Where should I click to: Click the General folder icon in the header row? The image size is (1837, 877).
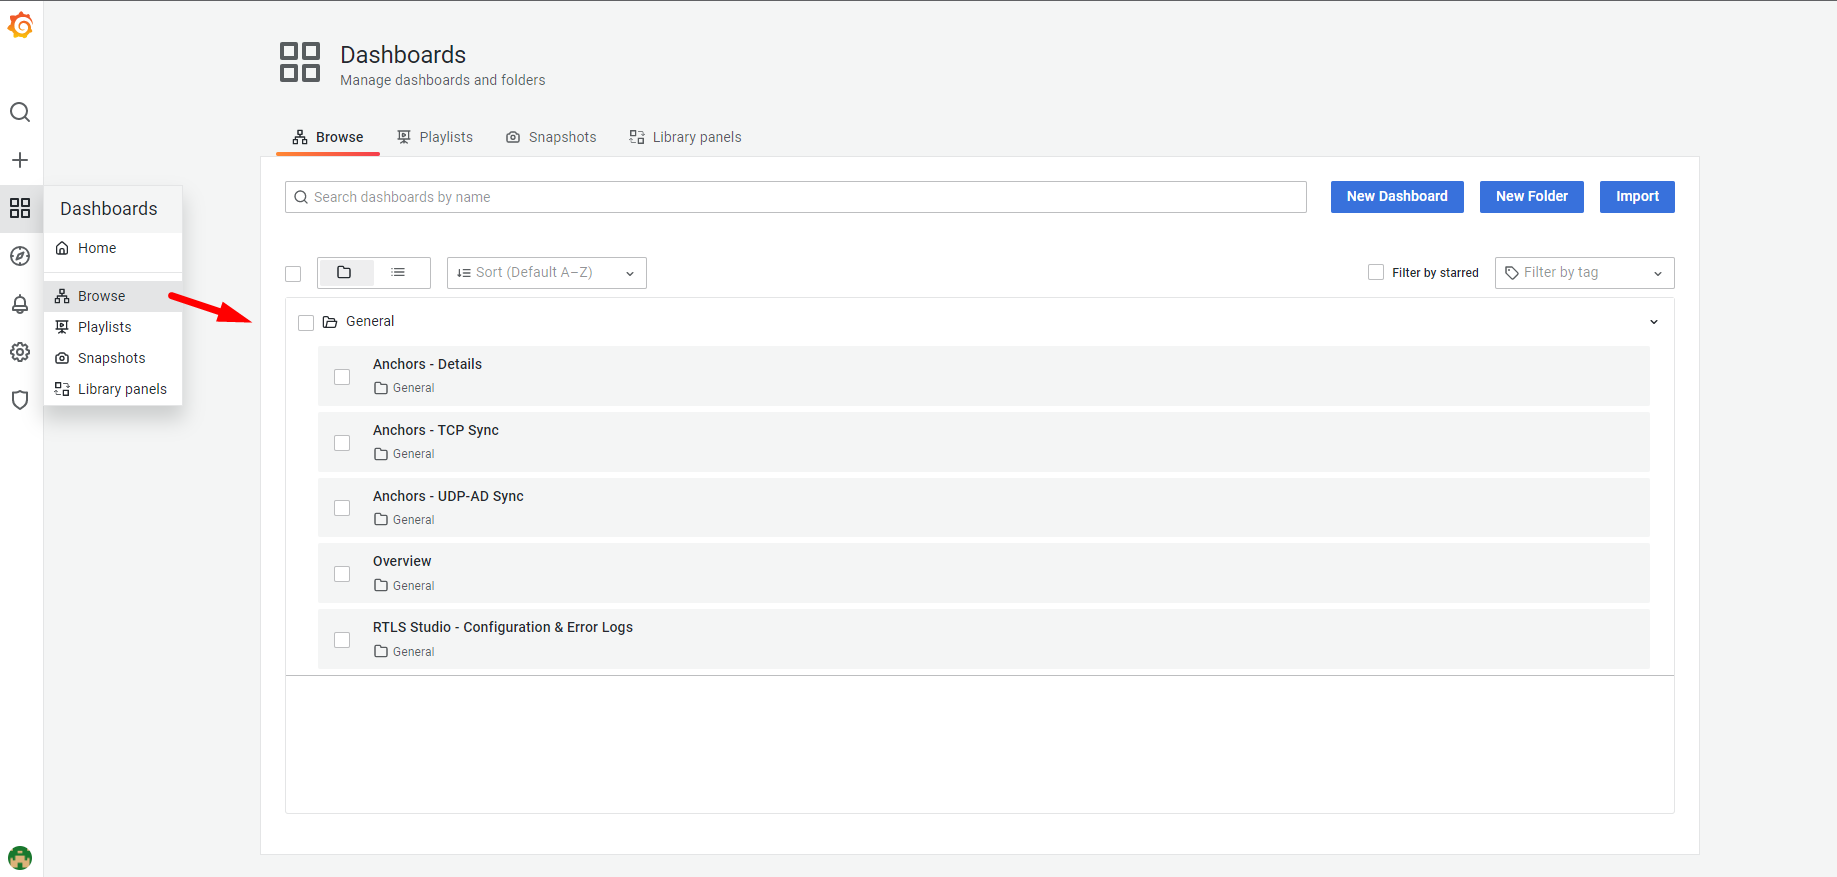(330, 322)
